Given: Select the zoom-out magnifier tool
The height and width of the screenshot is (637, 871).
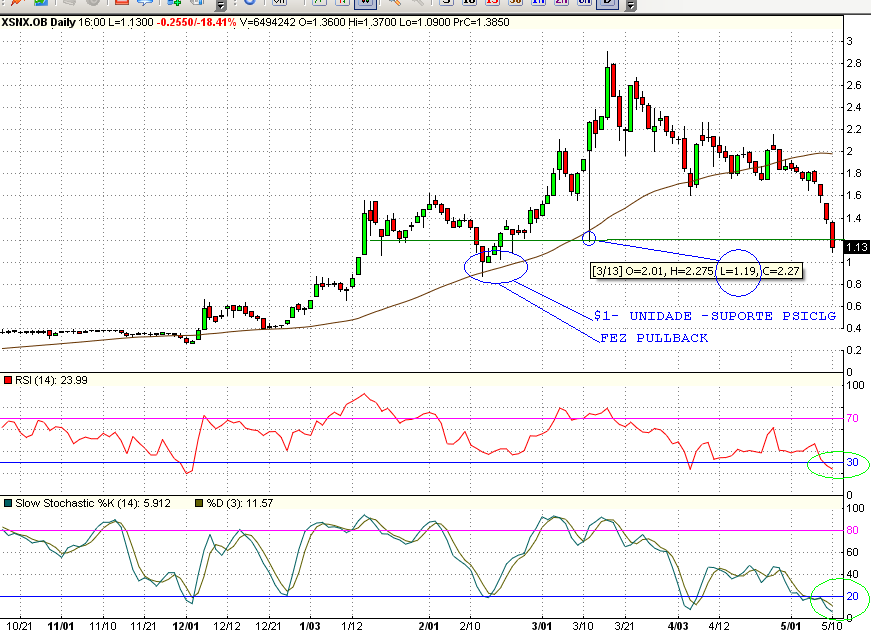Looking at the screenshot, I should [x=418, y=6].
